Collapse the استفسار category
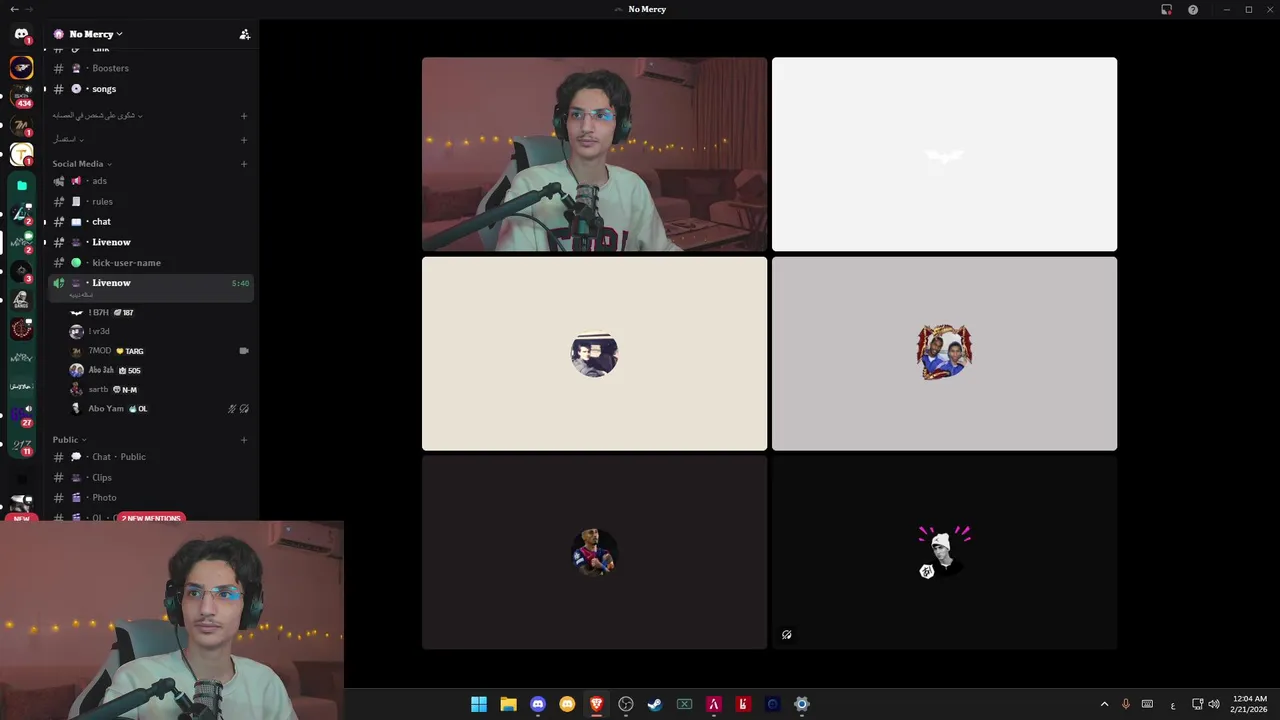This screenshot has height=720, width=1280. tap(68, 139)
